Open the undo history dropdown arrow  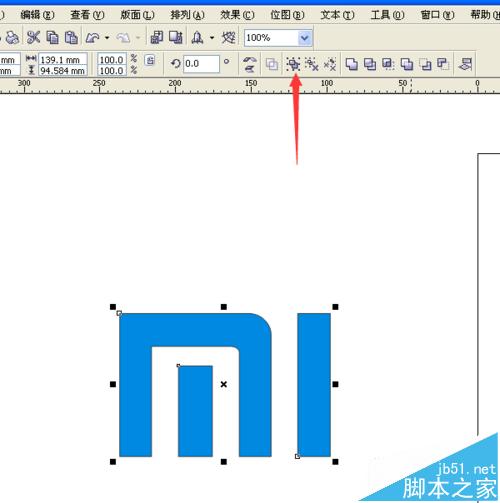[107, 38]
